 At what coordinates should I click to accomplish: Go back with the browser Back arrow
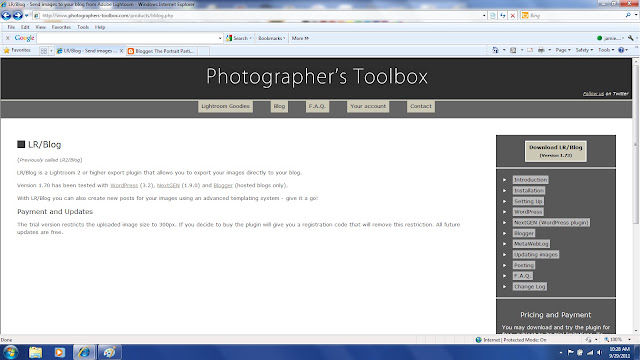(6, 16)
